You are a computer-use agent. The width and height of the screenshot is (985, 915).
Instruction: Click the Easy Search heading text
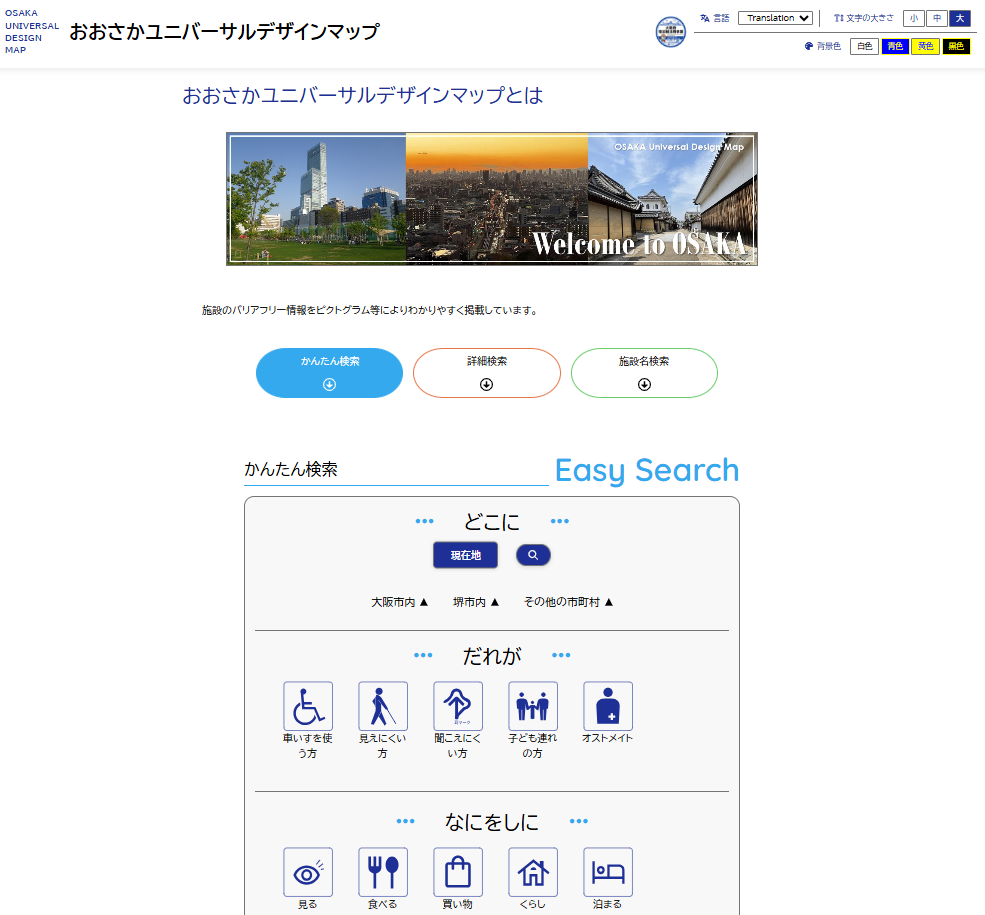click(647, 470)
